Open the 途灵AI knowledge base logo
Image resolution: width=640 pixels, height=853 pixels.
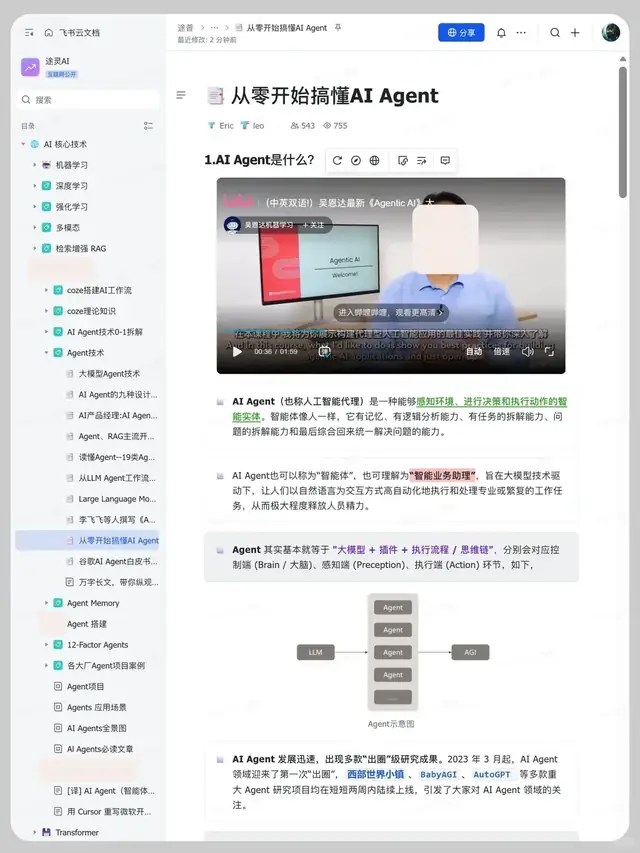30,67
